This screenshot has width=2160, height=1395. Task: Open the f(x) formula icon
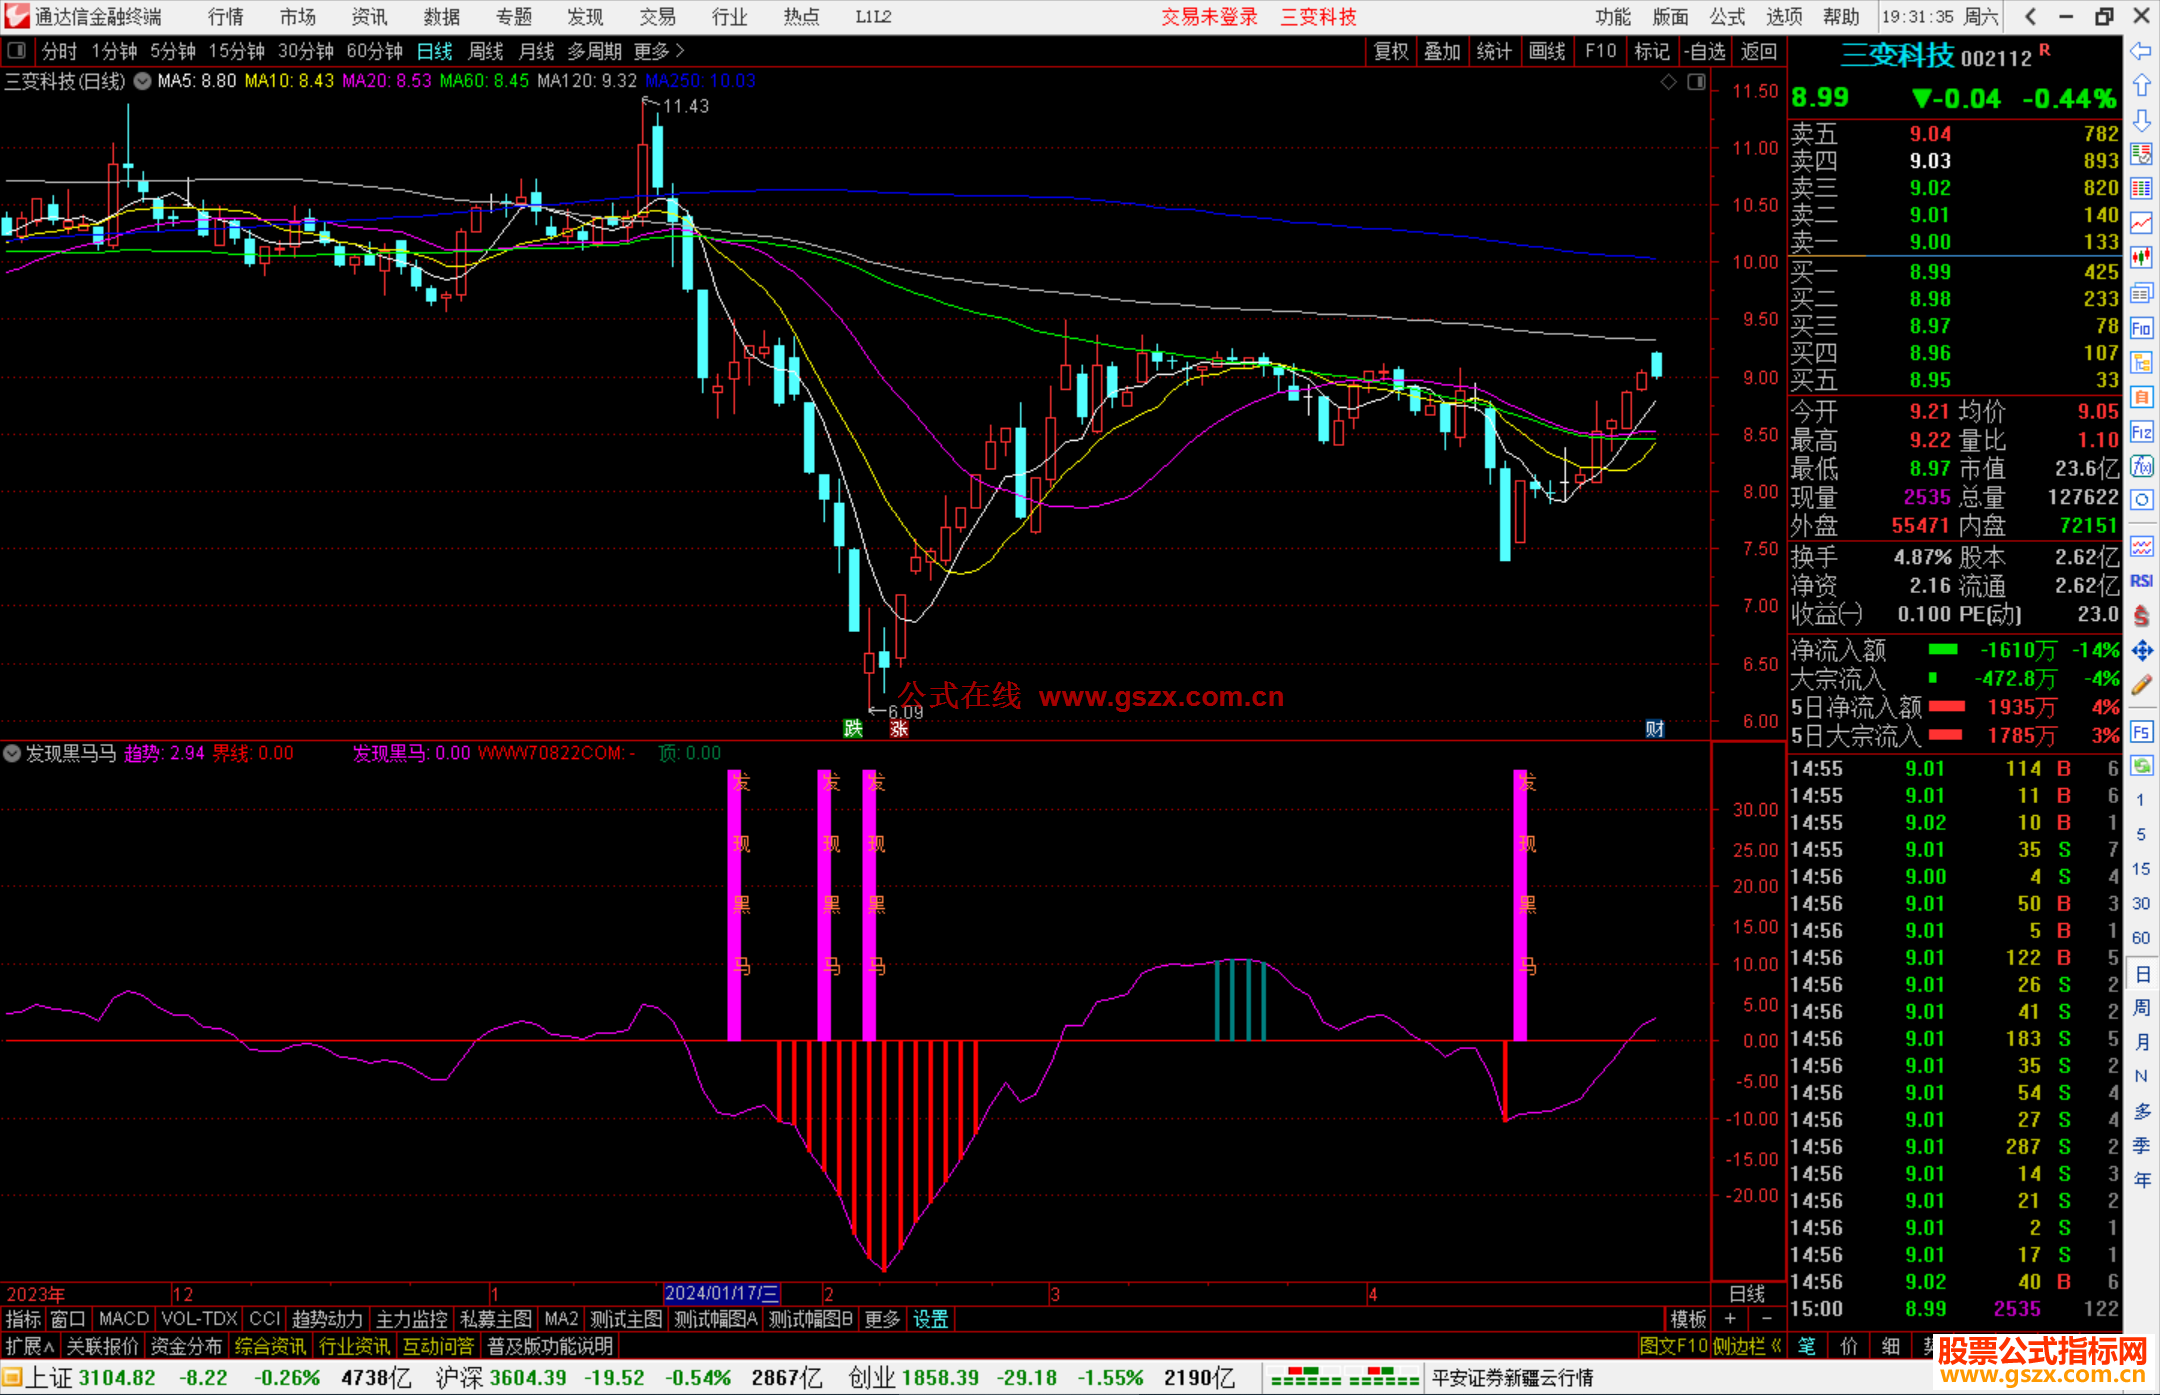coord(2141,467)
